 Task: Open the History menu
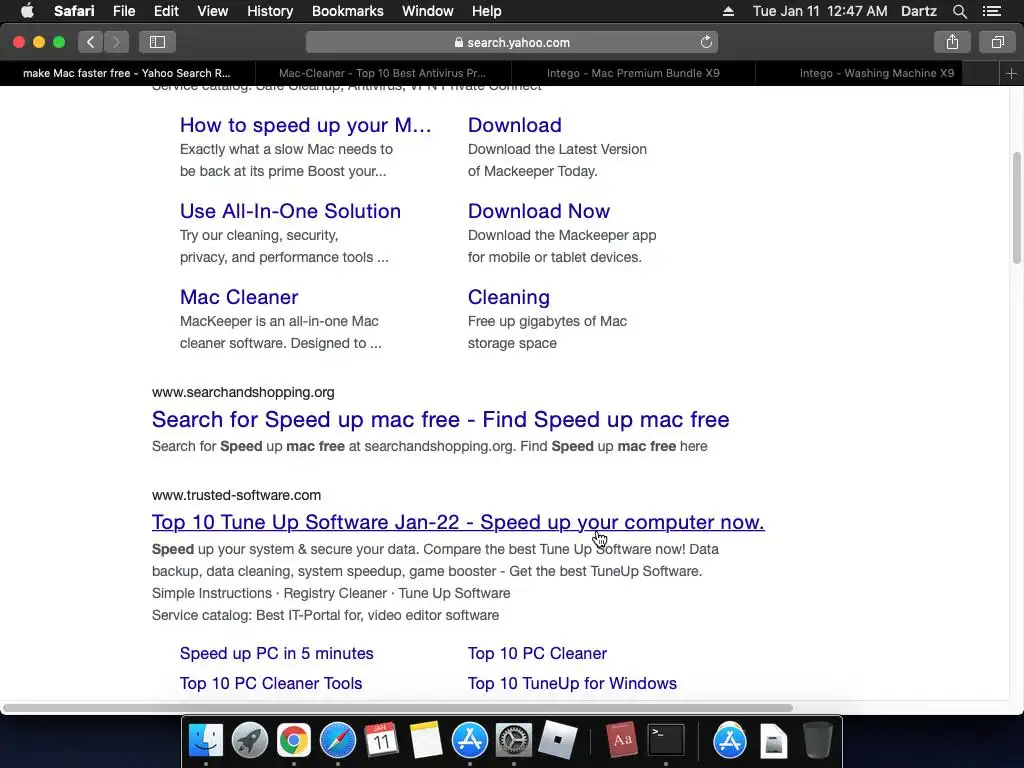pyautogui.click(x=270, y=11)
